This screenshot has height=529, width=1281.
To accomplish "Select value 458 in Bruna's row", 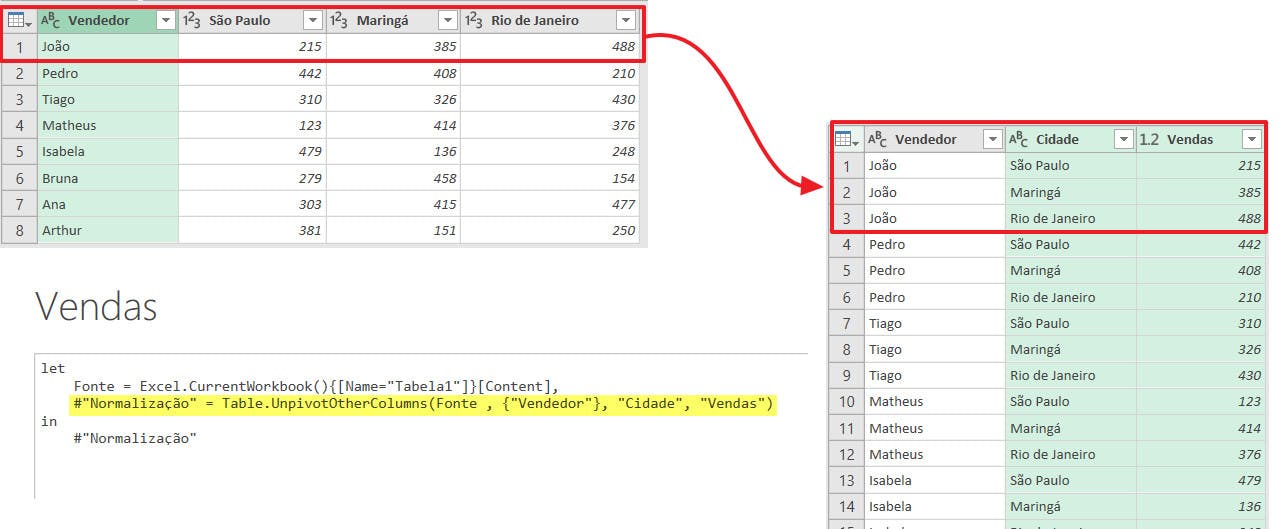I will (393, 178).
